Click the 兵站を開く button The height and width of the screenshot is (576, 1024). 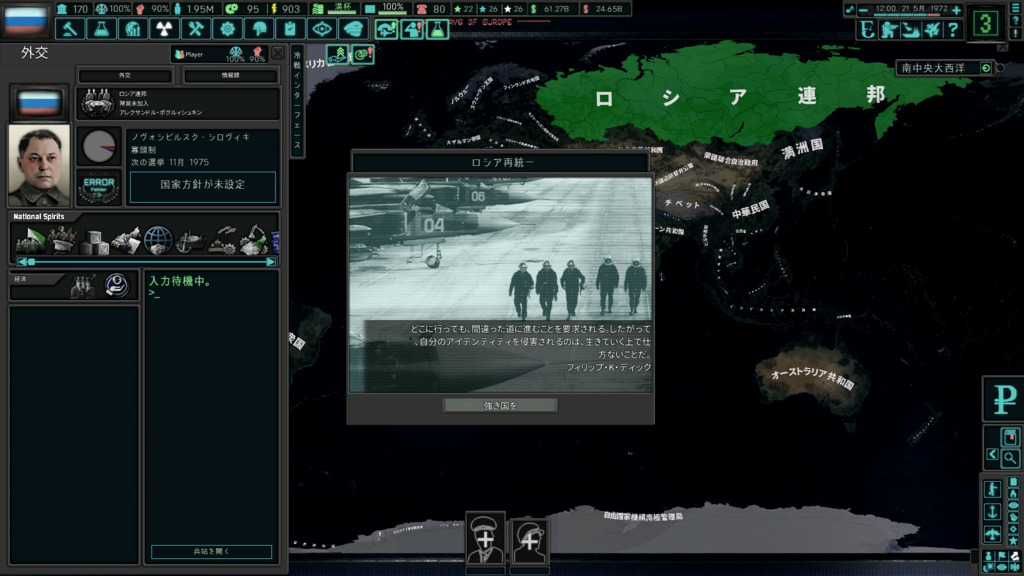point(212,552)
